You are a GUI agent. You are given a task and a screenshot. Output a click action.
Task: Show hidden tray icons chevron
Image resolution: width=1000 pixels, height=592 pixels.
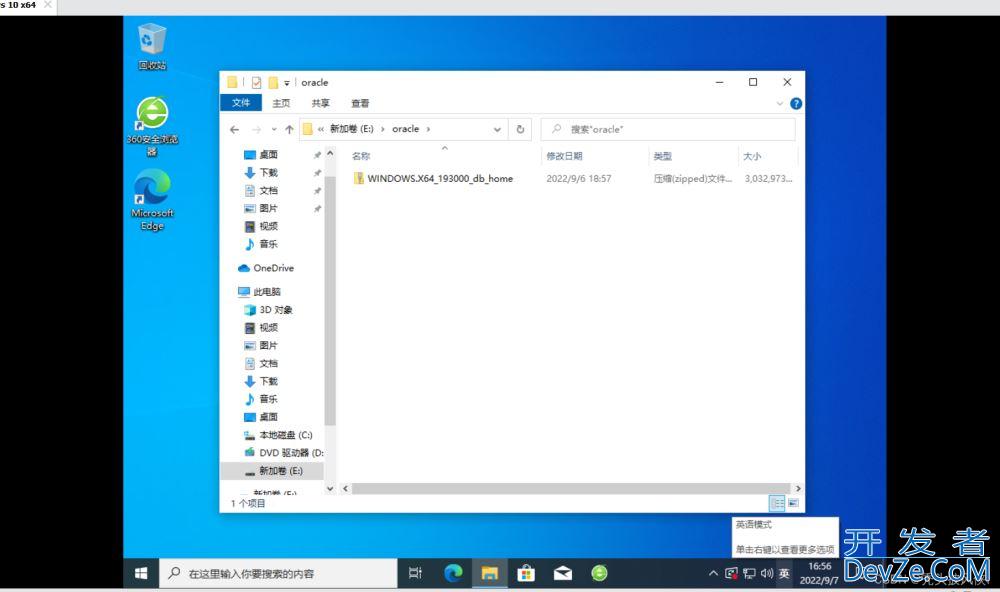[x=713, y=574]
